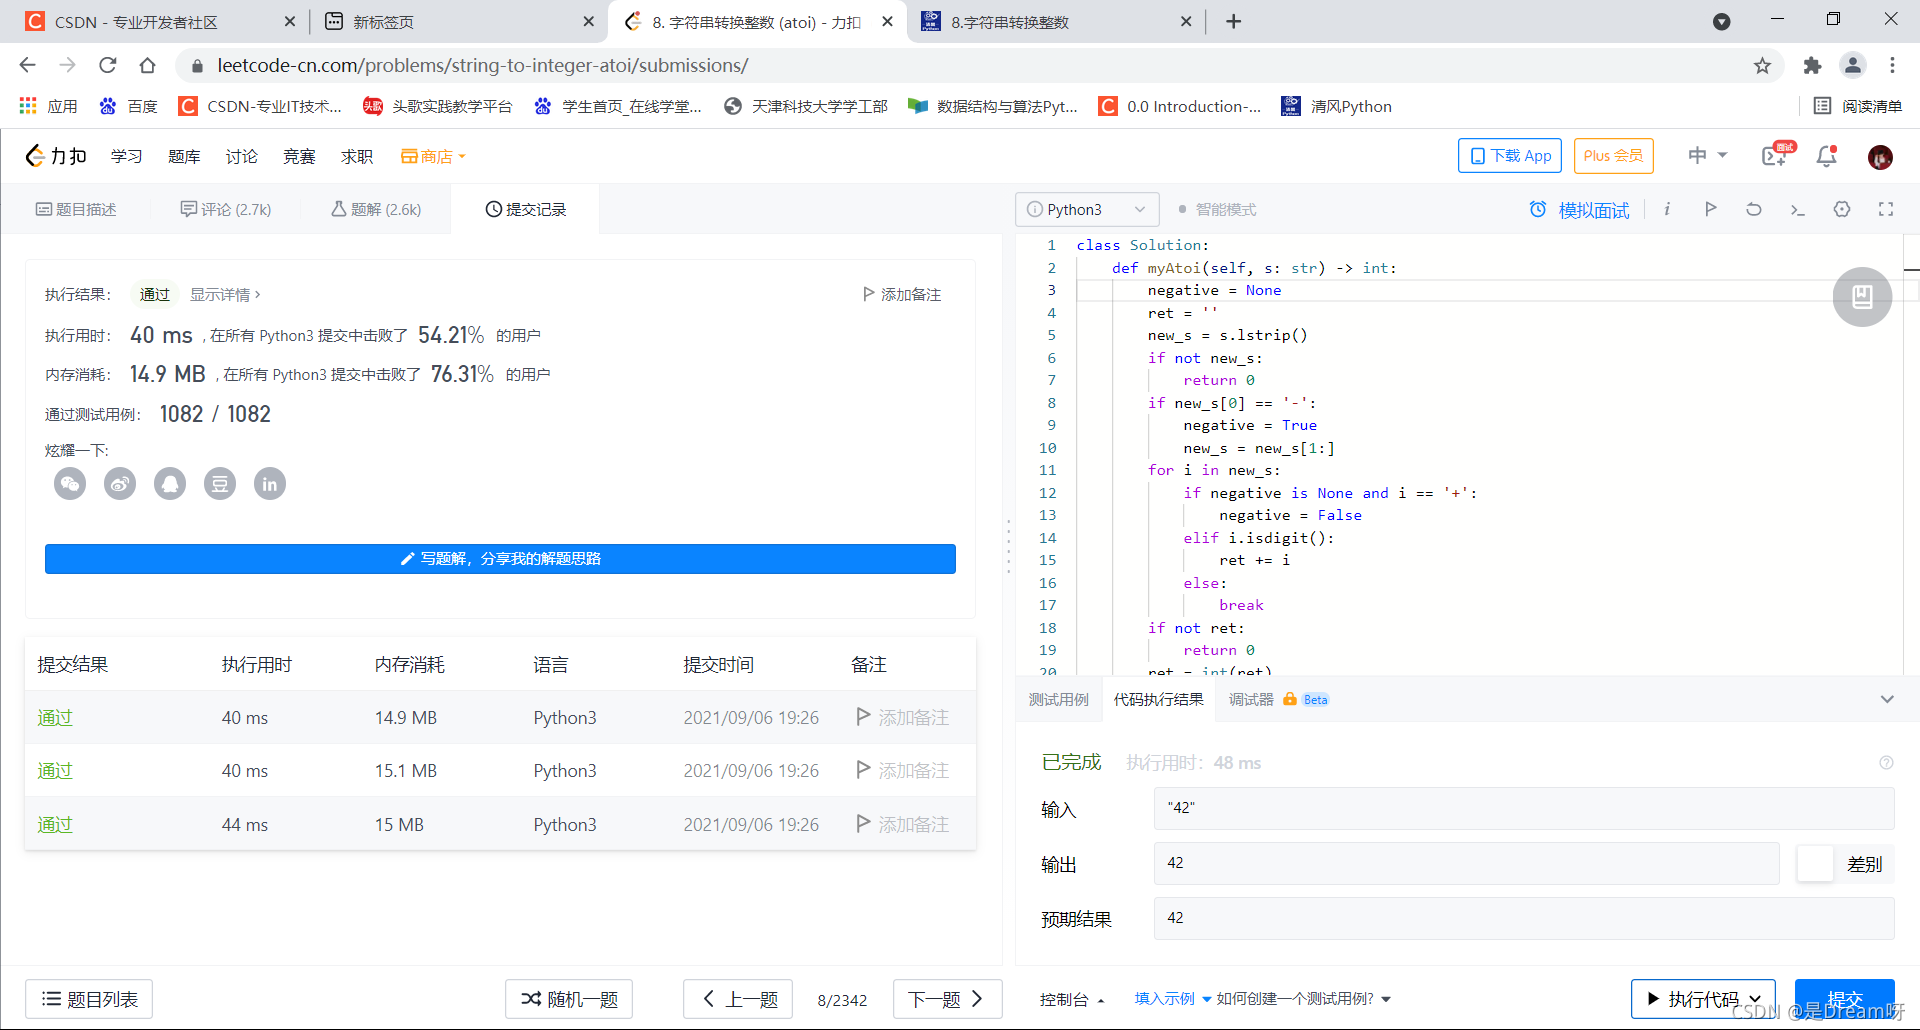1920x1030 pixels.
Task: Switch to 题目描述 tab
Action: click(x=76, y=209)
